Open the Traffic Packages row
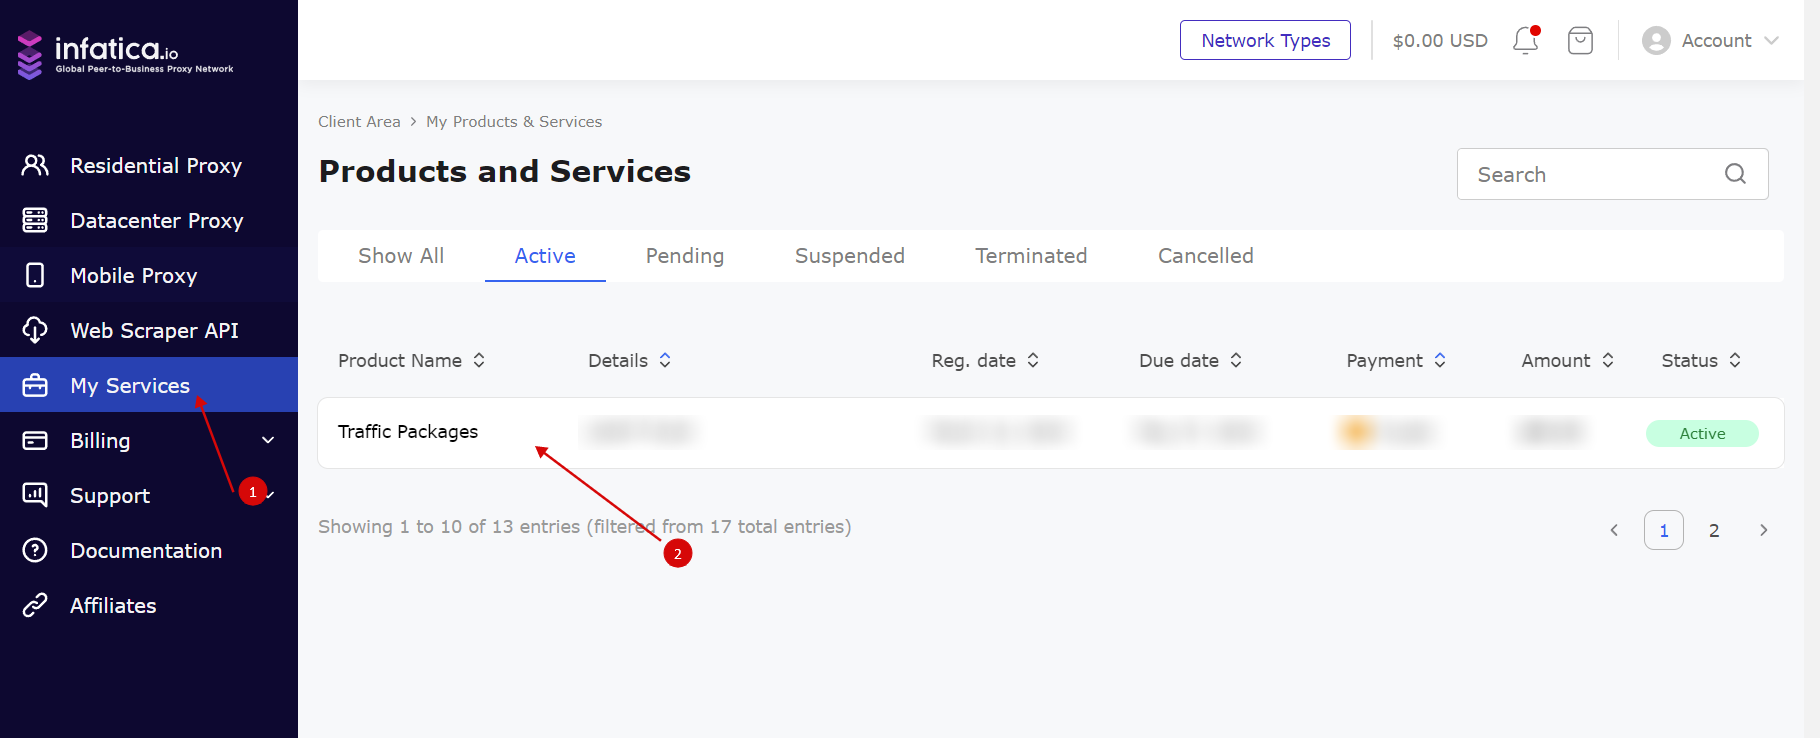 [x=1051, y=433]
